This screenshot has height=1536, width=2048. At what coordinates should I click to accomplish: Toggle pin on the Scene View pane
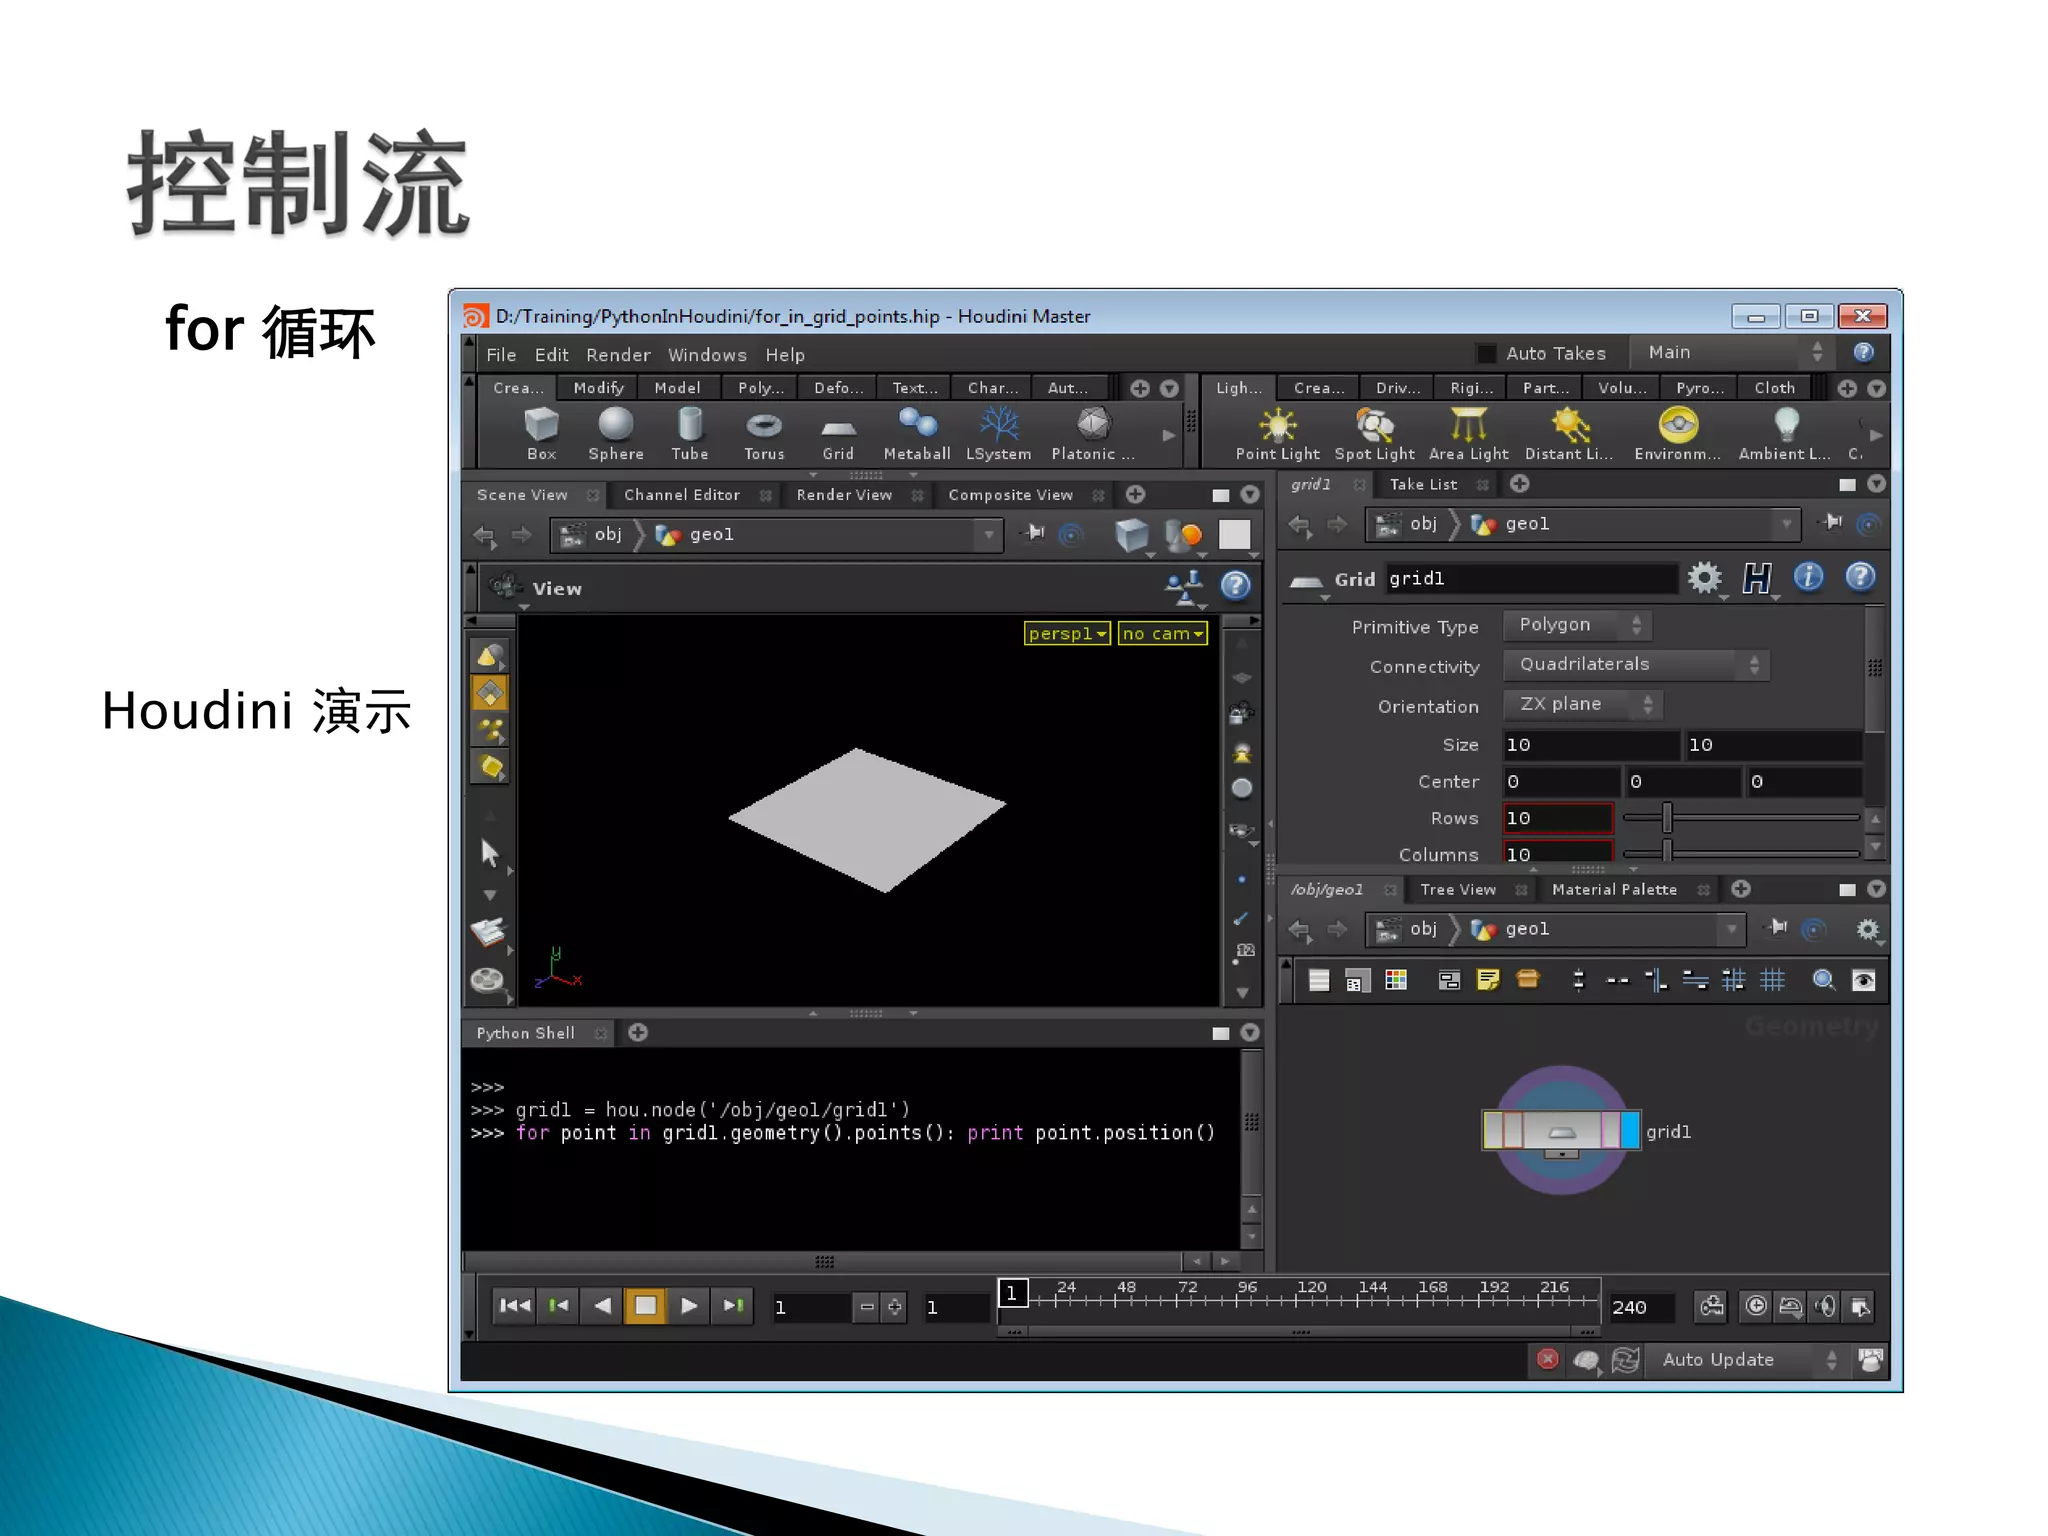pos(1034,534)
